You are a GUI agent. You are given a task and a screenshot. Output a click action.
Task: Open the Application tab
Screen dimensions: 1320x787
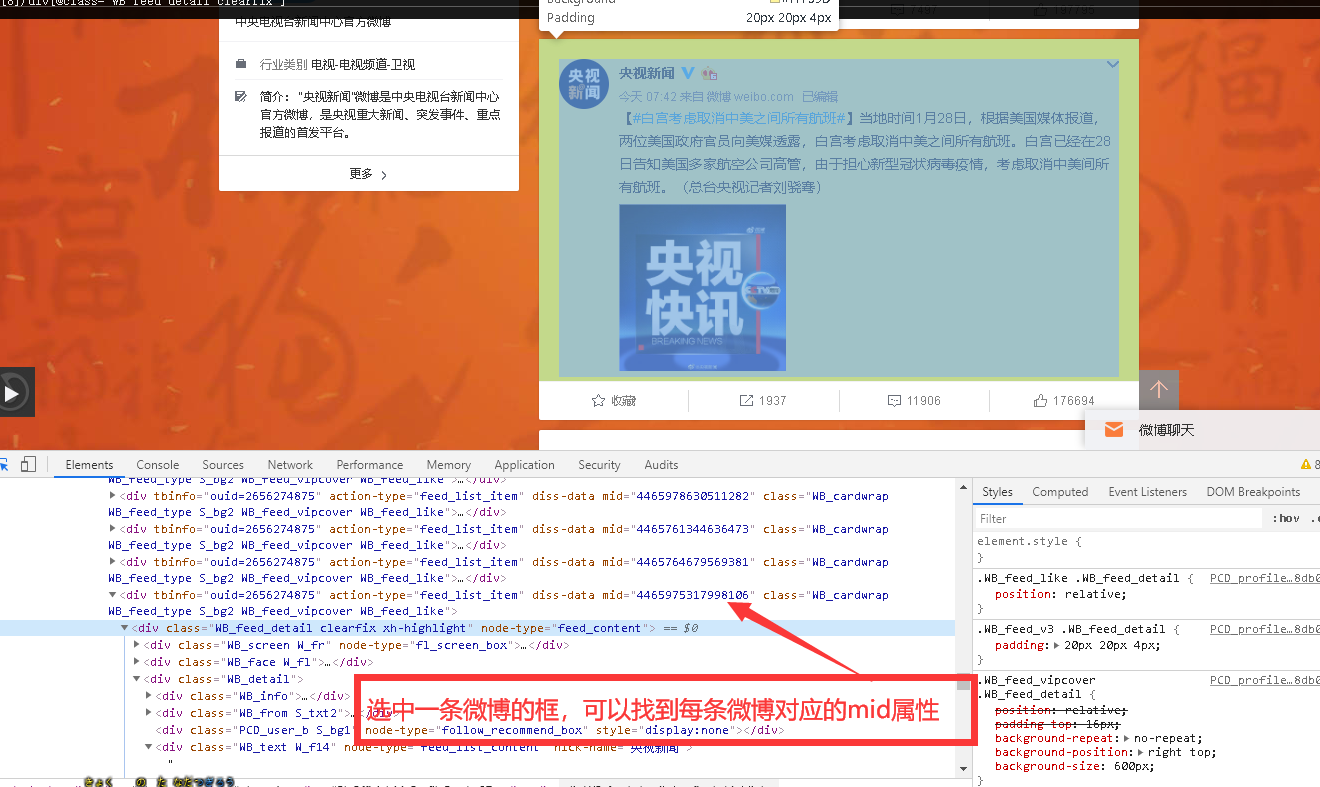524,464
